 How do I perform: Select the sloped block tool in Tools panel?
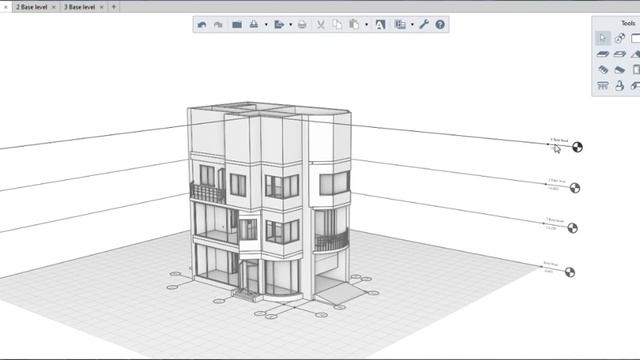(x=620, y=70)
